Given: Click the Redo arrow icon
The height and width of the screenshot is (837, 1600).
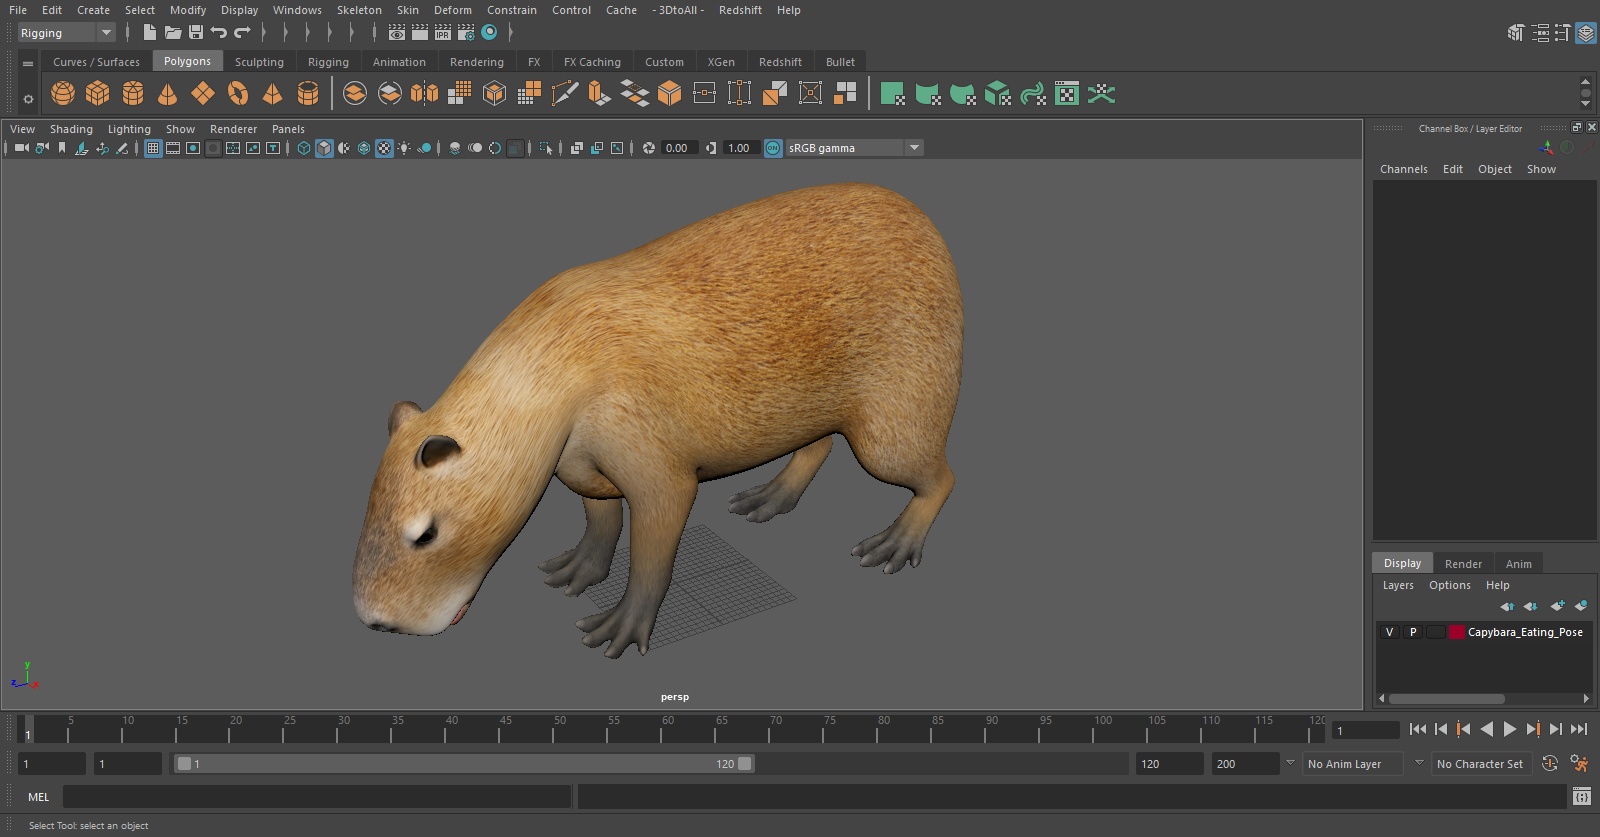Looking at the screenshot, I should pyautogui.click(x=242, y=33).
